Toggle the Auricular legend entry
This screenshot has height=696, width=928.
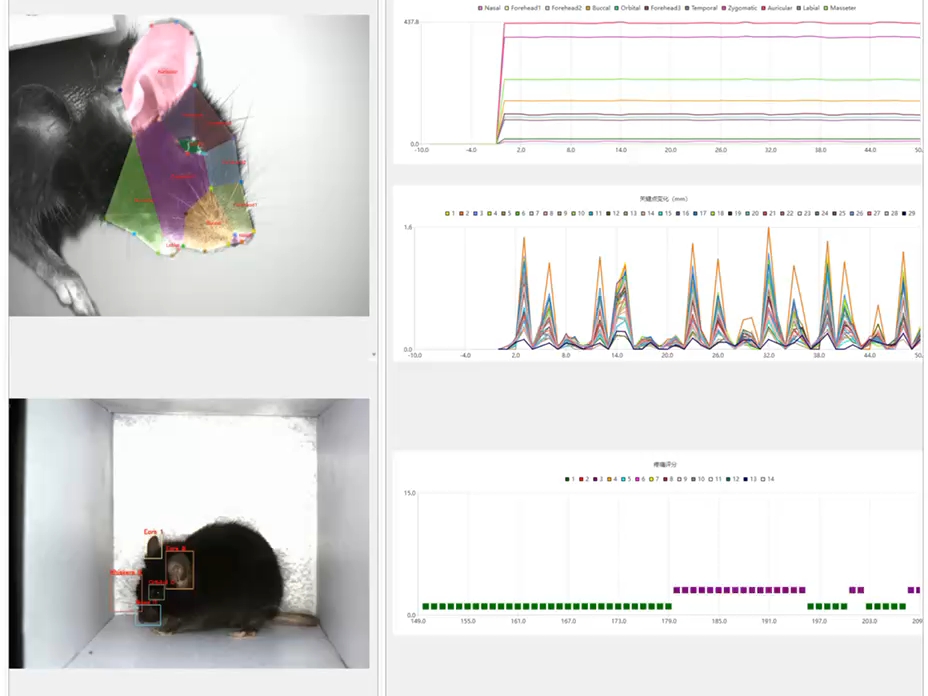pyautogui.click(x=777, y=8)
